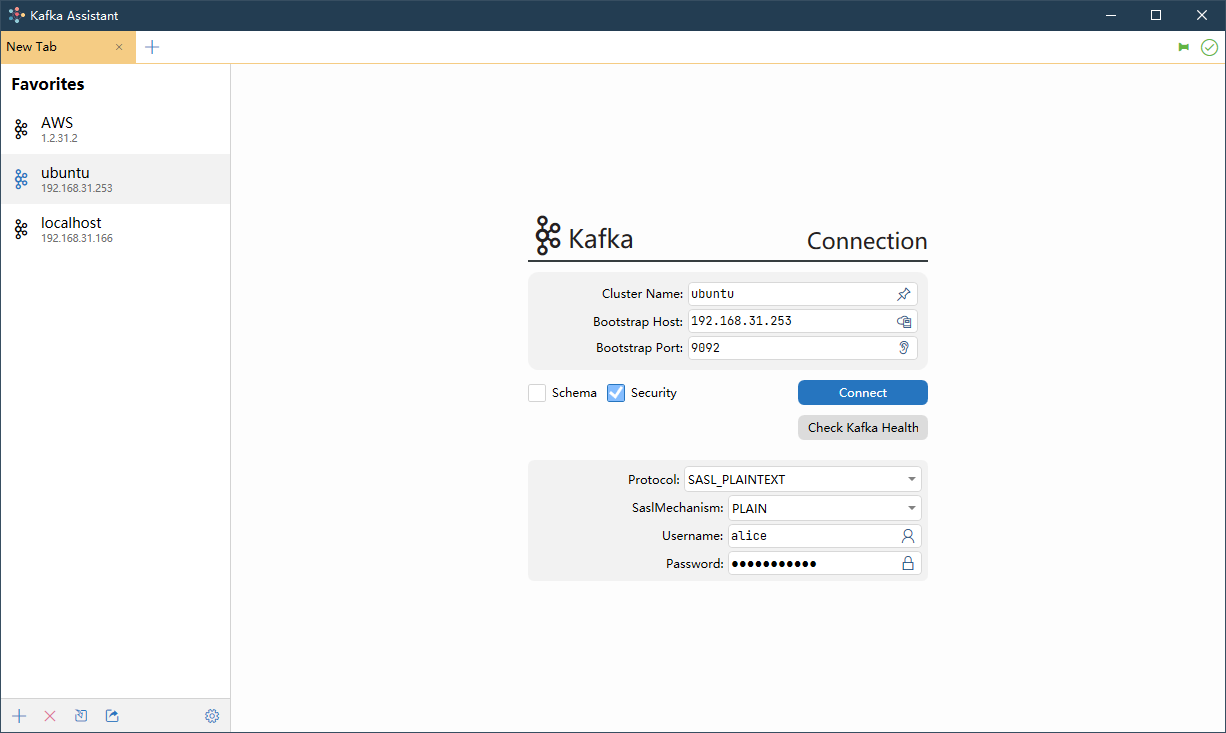Click the Check Kafka Health button
This screenshot has width=1226, height=733.
[x=862, y=428]
